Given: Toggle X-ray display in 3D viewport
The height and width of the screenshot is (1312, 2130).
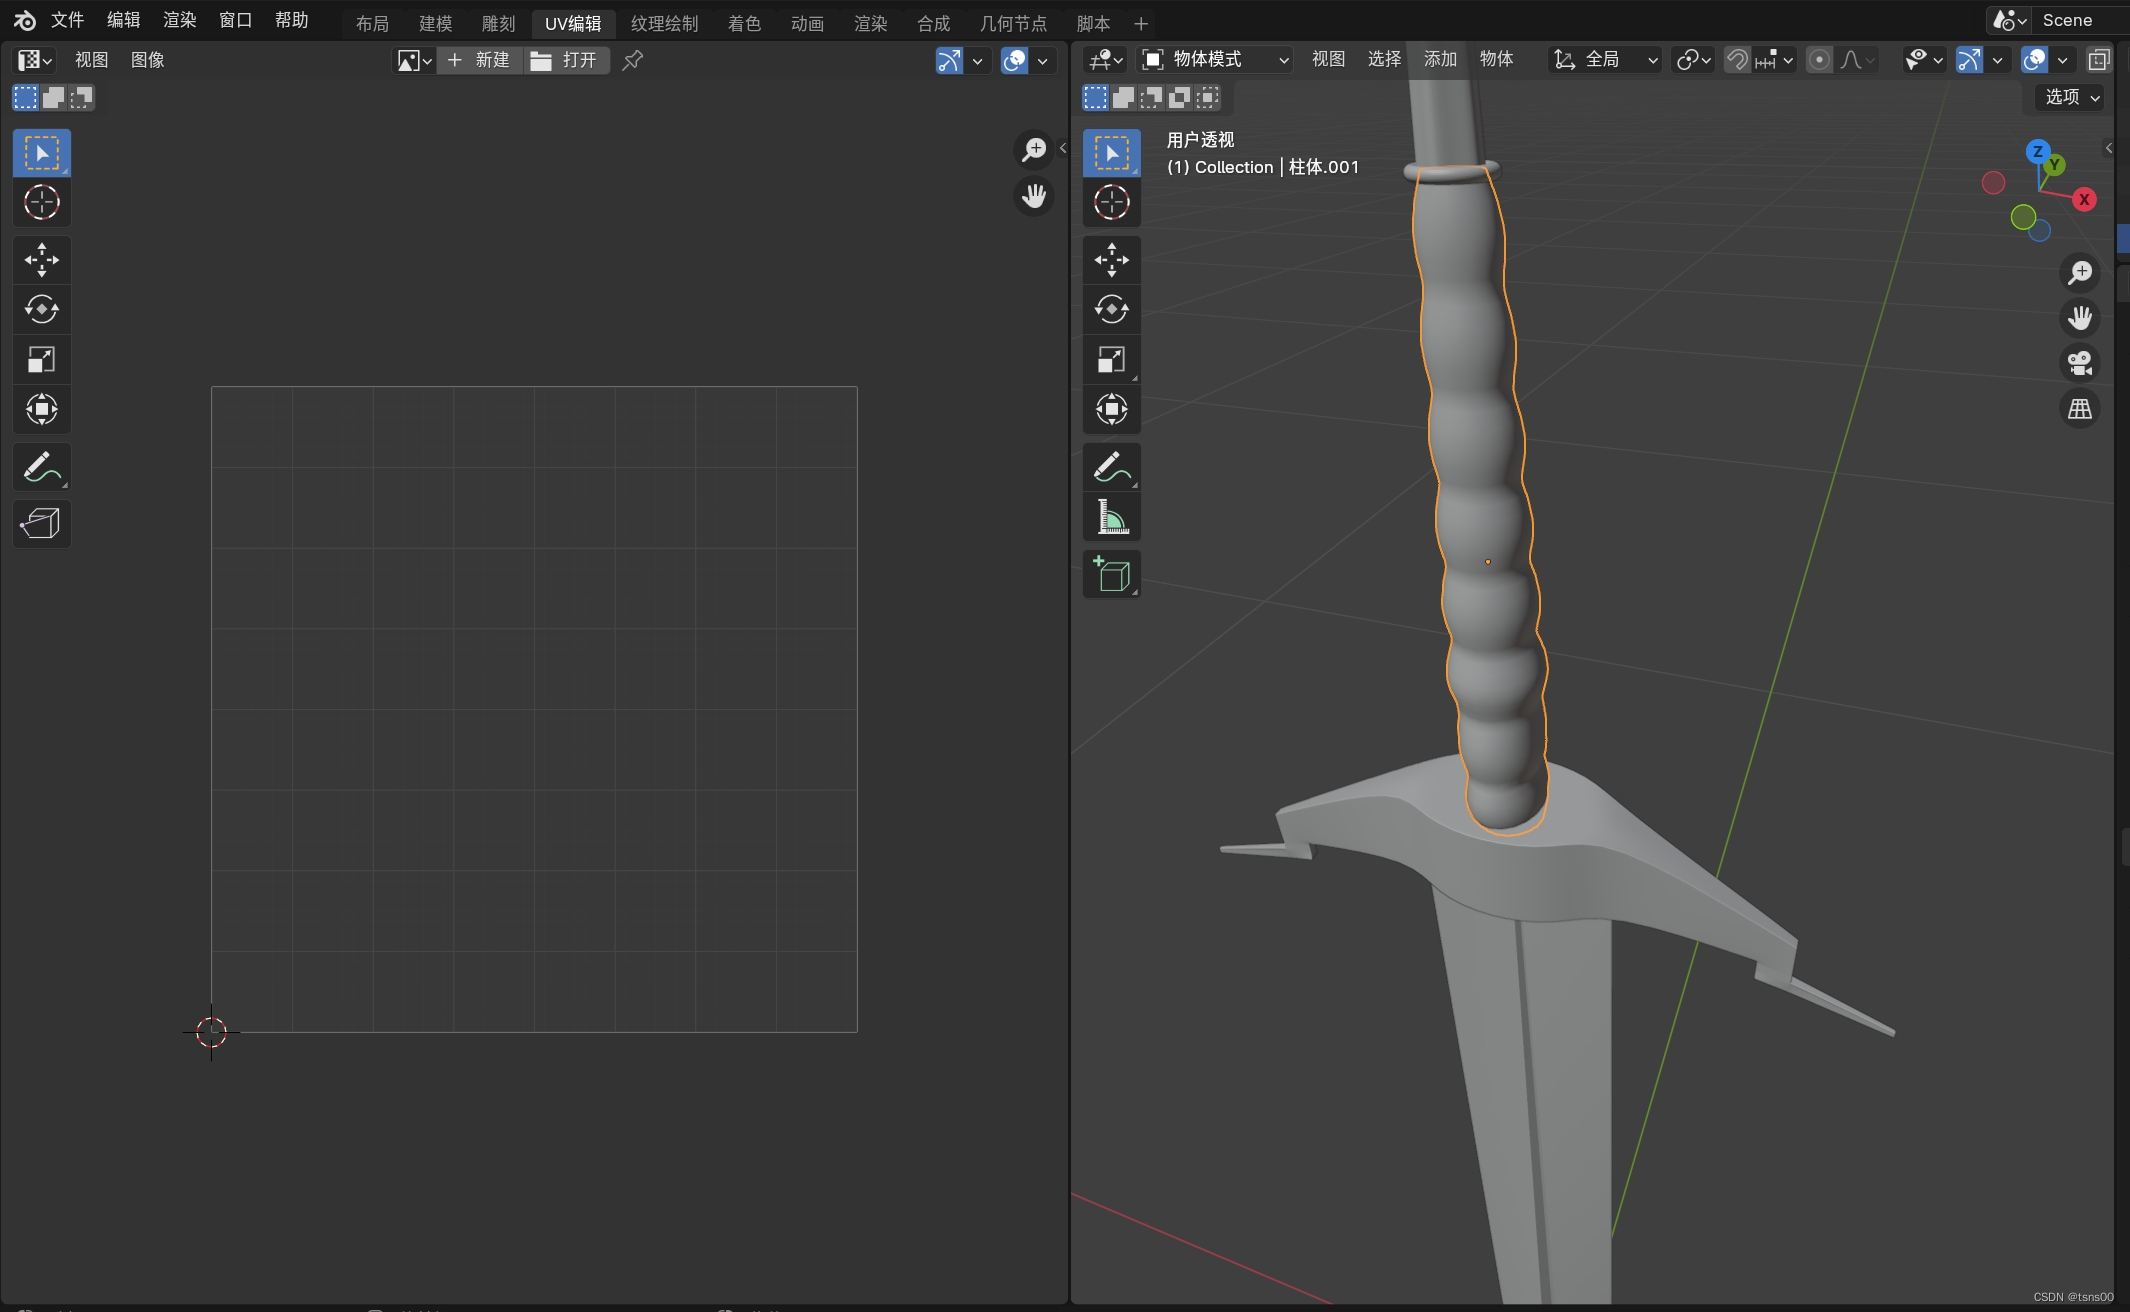Looking at the screenshot, I should 2099,60.
